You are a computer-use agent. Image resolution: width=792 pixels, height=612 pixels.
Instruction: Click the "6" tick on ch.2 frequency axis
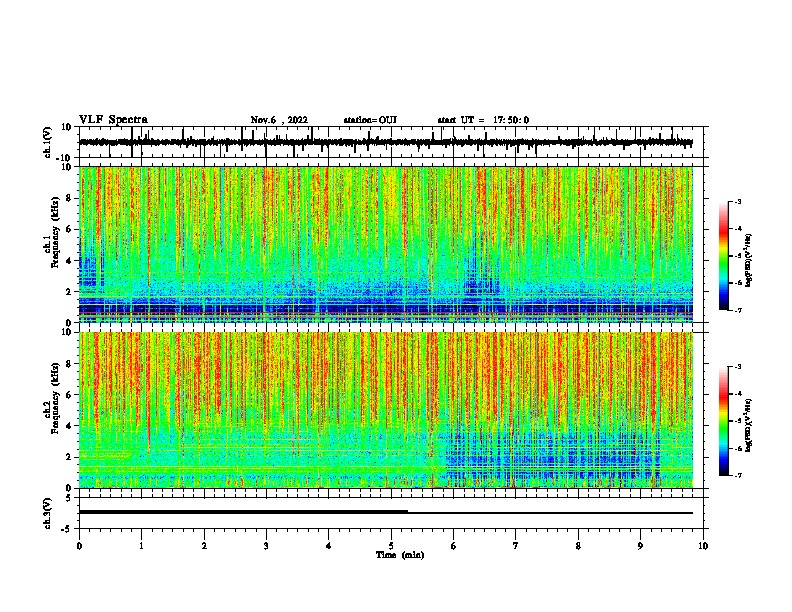[70, 395]
